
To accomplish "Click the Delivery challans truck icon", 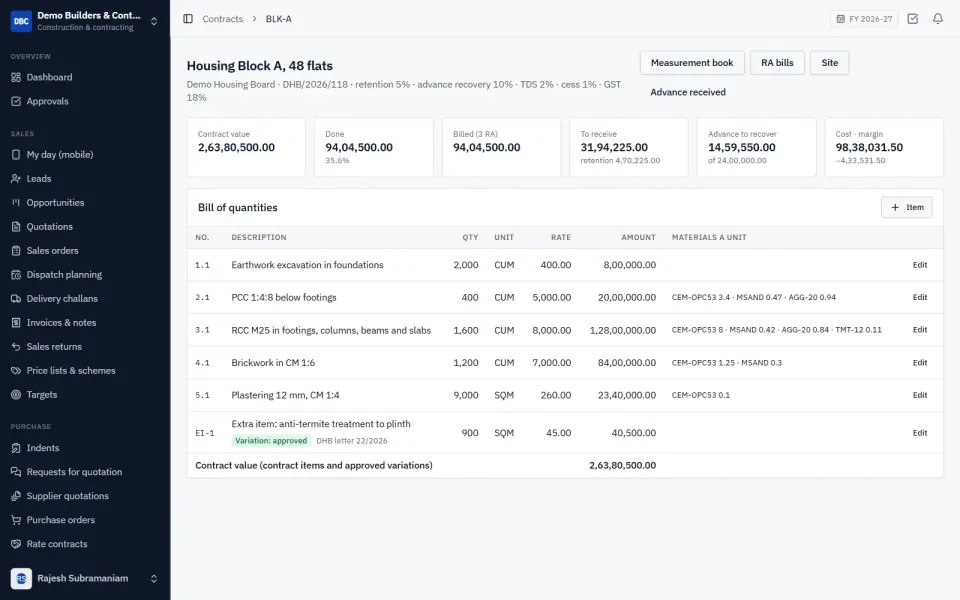I will pos(16,299).
